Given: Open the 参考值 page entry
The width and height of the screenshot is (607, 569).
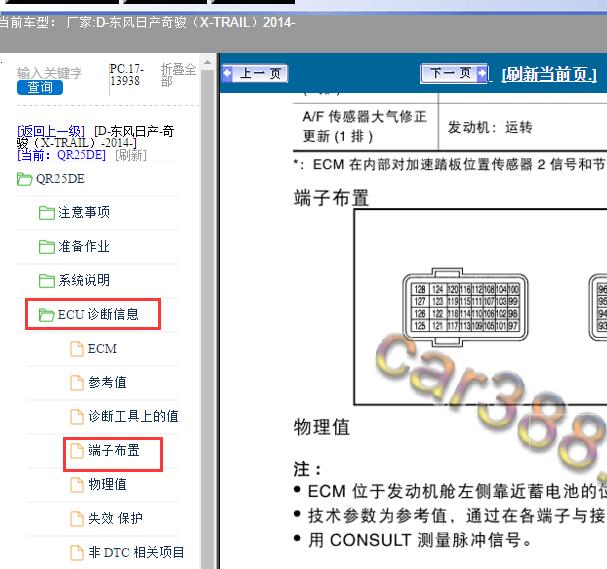Looking at the screenshot, I should point(107,382).
